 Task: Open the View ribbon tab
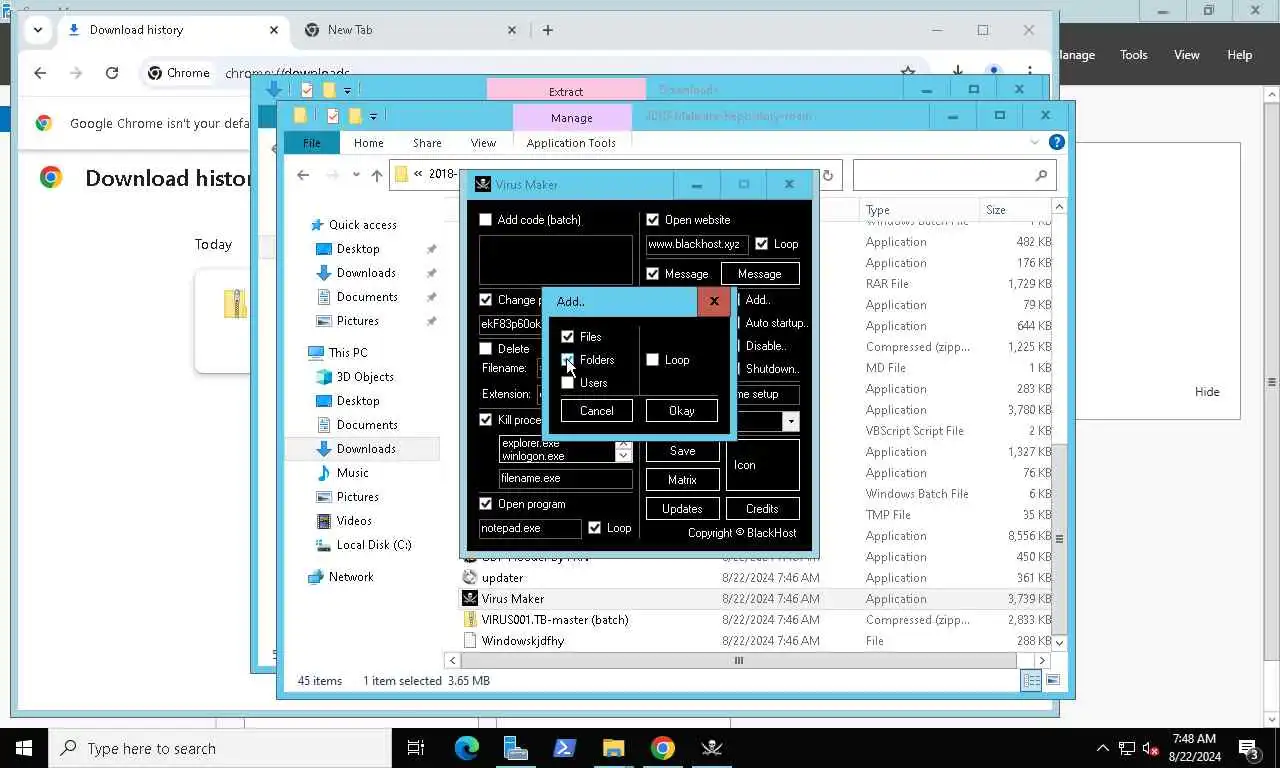click(x=483, y=143)
